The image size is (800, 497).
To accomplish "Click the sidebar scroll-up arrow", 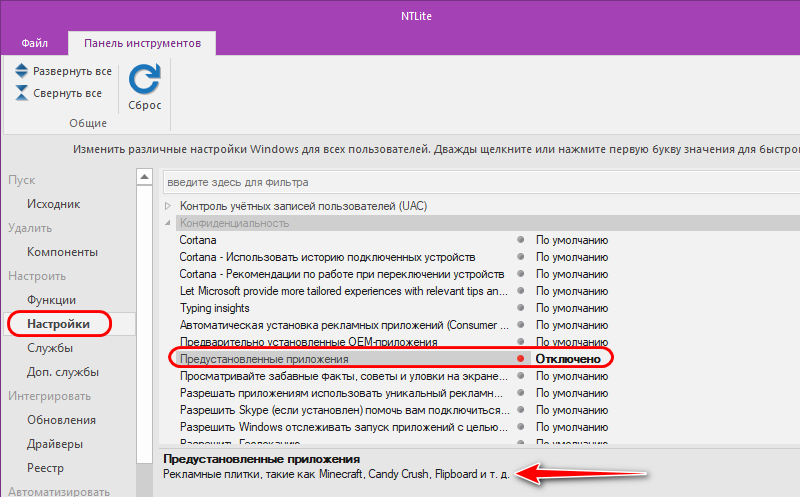I will click(144, 177).
